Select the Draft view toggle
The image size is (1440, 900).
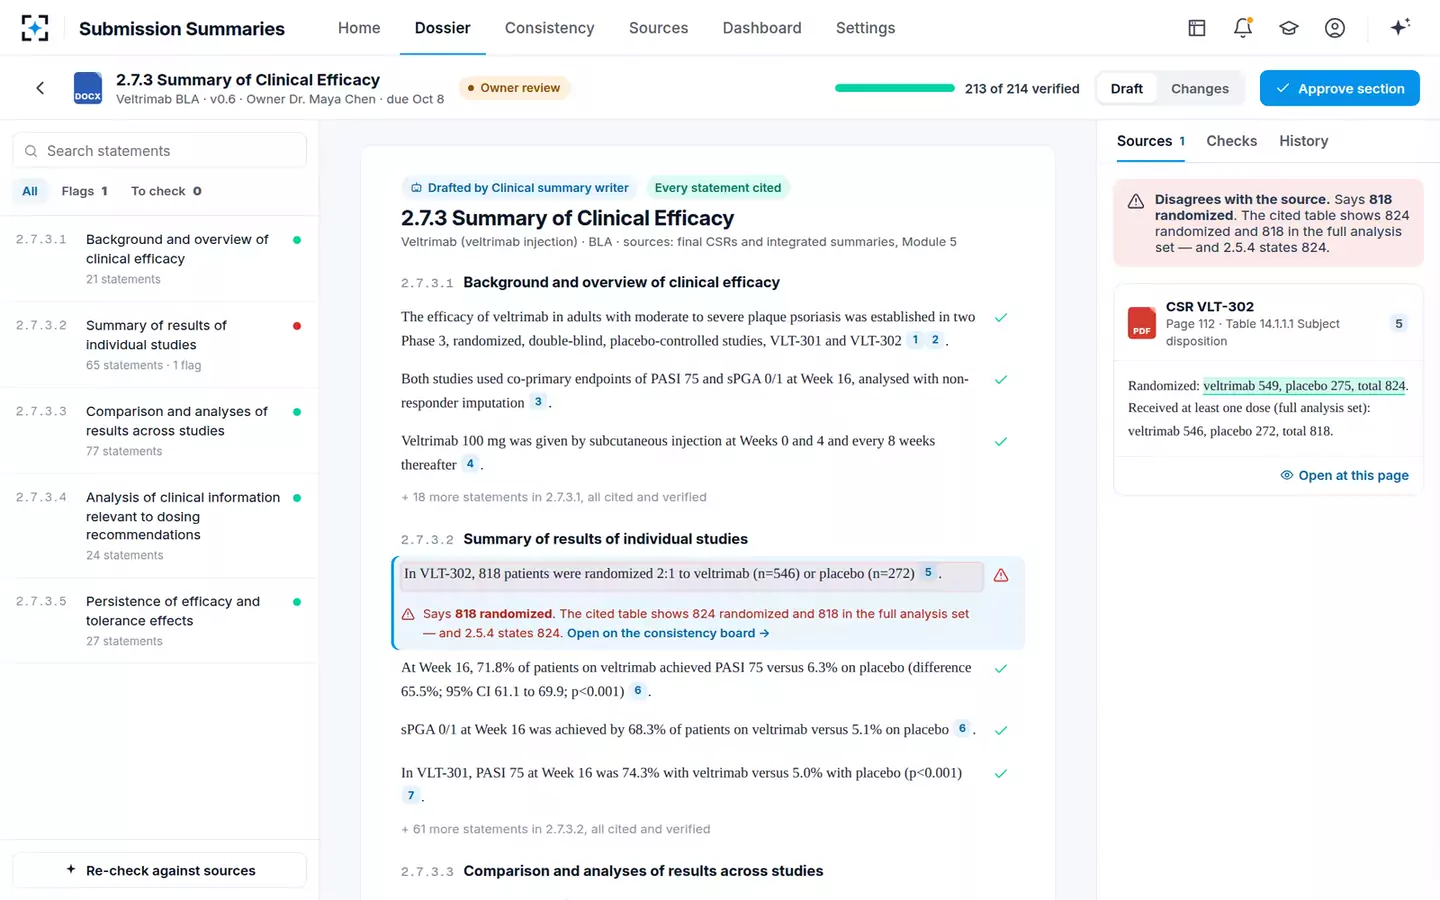pos(1126,89)
